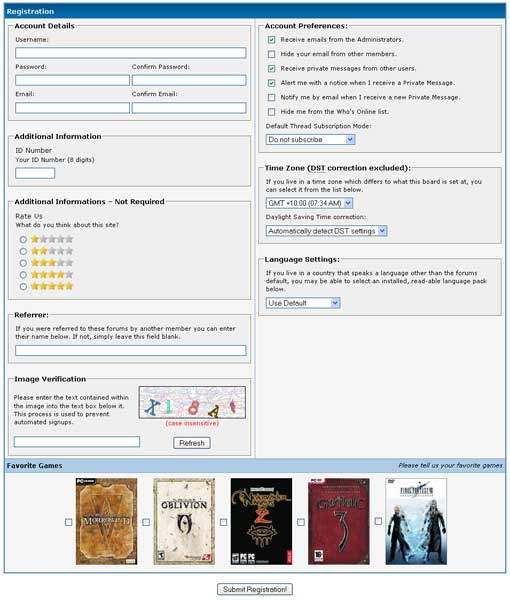Click the Refresh captcha button

pyautogui.click(x=192, y=443)
